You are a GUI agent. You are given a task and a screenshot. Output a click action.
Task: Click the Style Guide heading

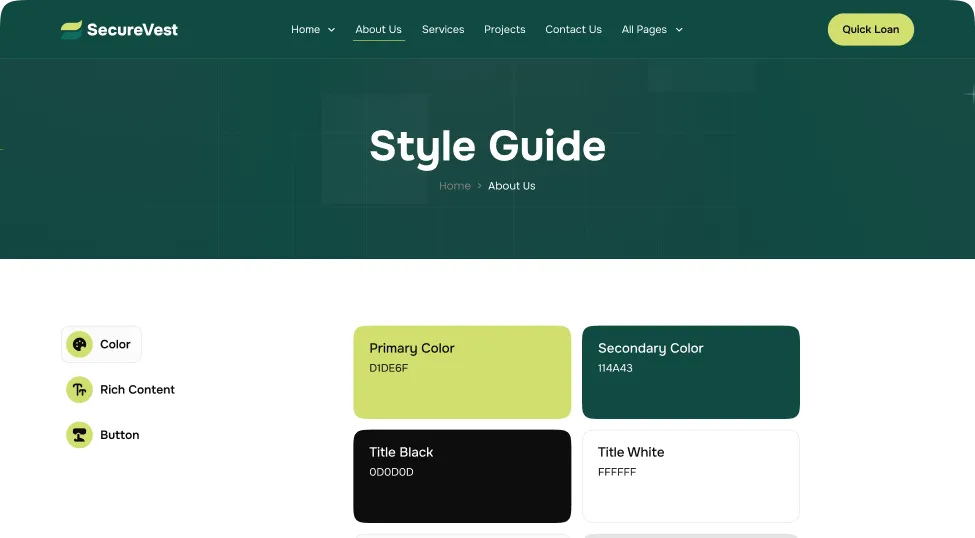click(x=488, y=147)
